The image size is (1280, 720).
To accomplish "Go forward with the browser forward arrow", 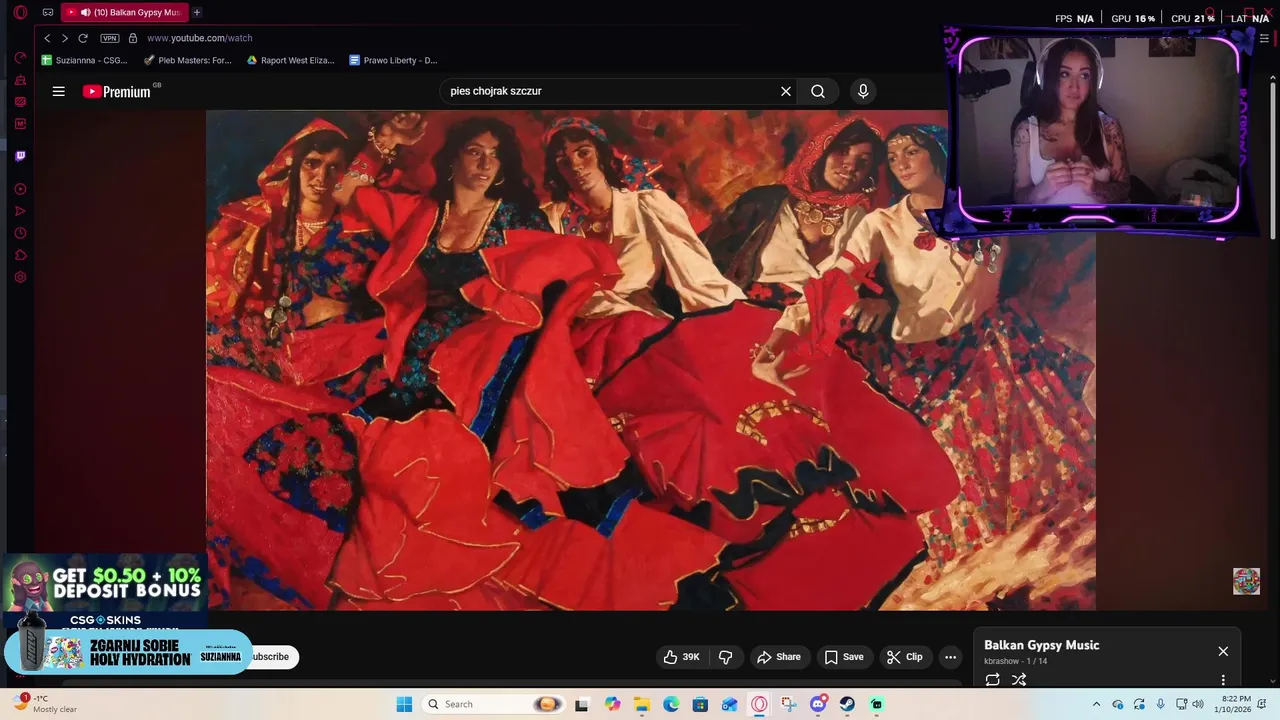I will tap(65, 38).
